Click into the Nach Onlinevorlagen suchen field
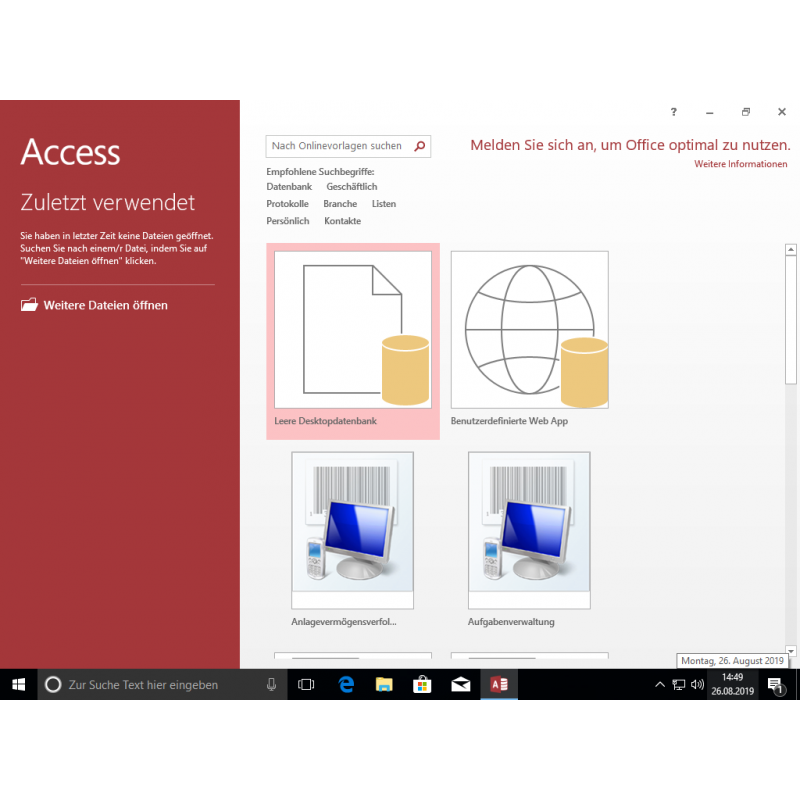Screen dimensions: 800x800 click(x=337, y=146)
